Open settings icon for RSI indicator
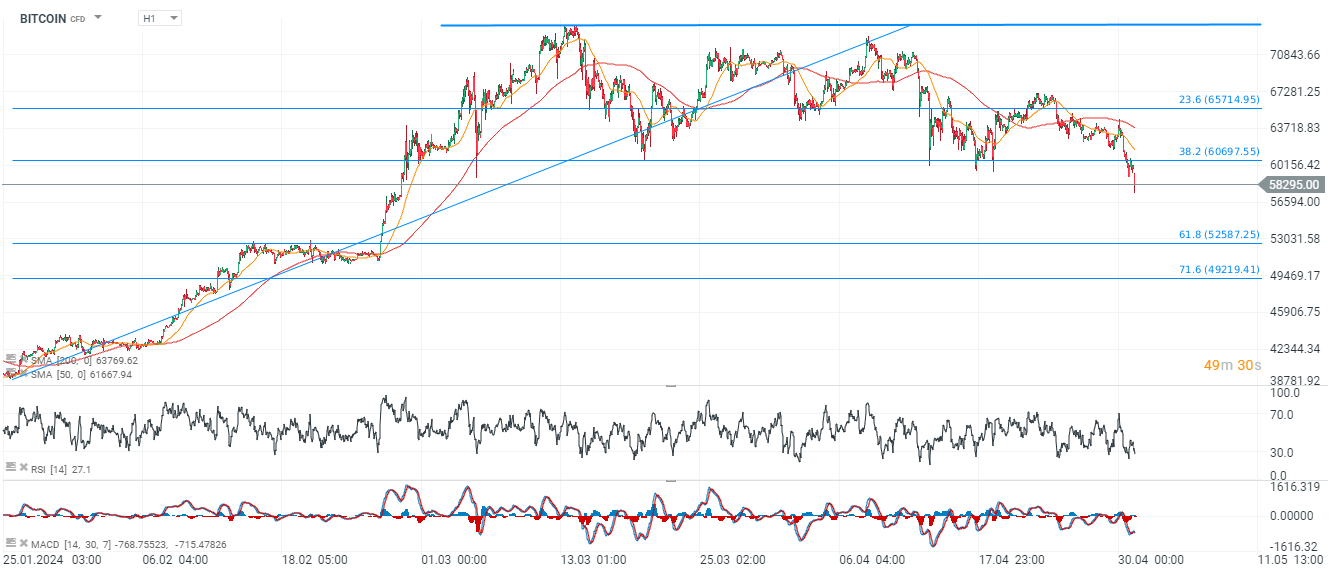This screenshot has width=1330, height=577. pos(9,468)
